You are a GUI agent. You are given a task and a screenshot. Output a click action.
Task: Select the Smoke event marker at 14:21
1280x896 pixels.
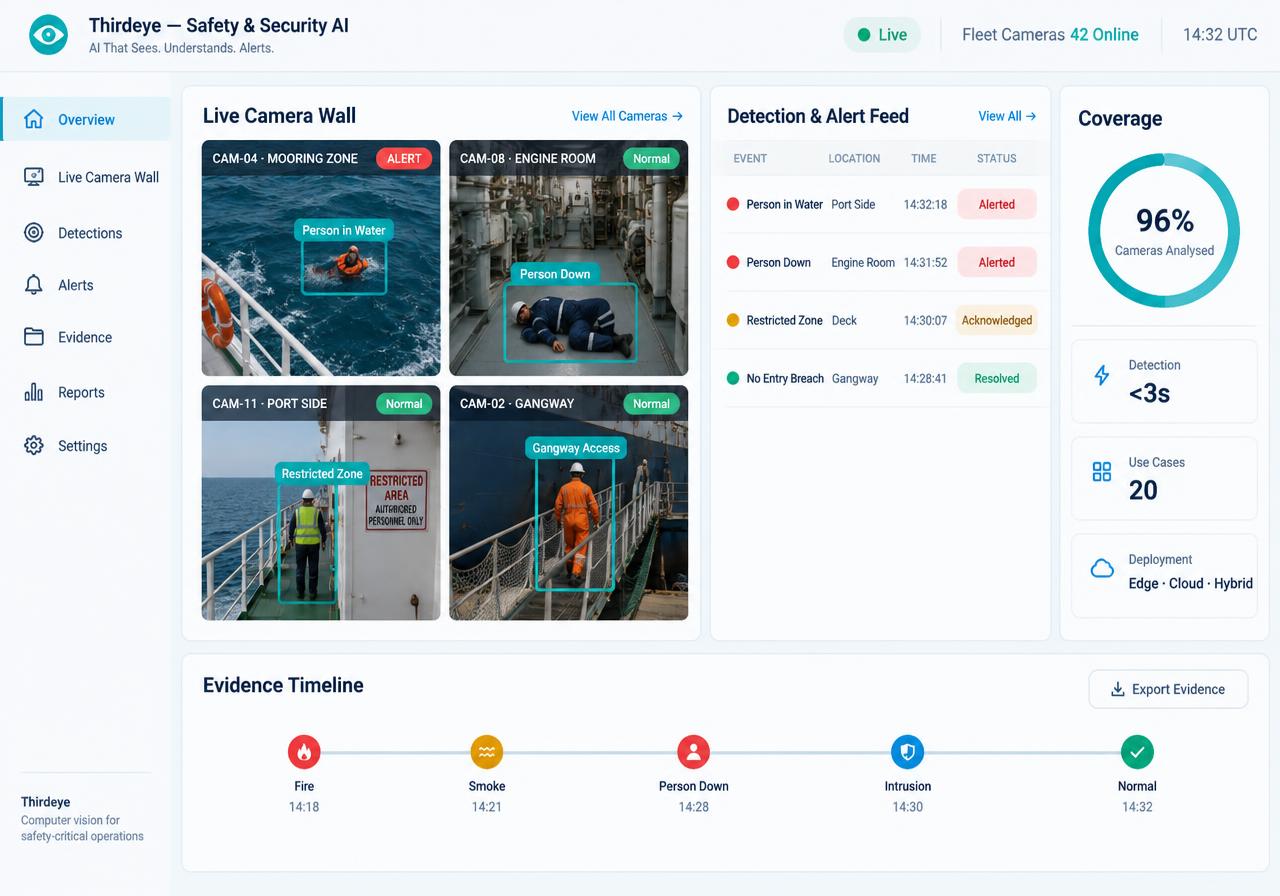click(487, 751)
